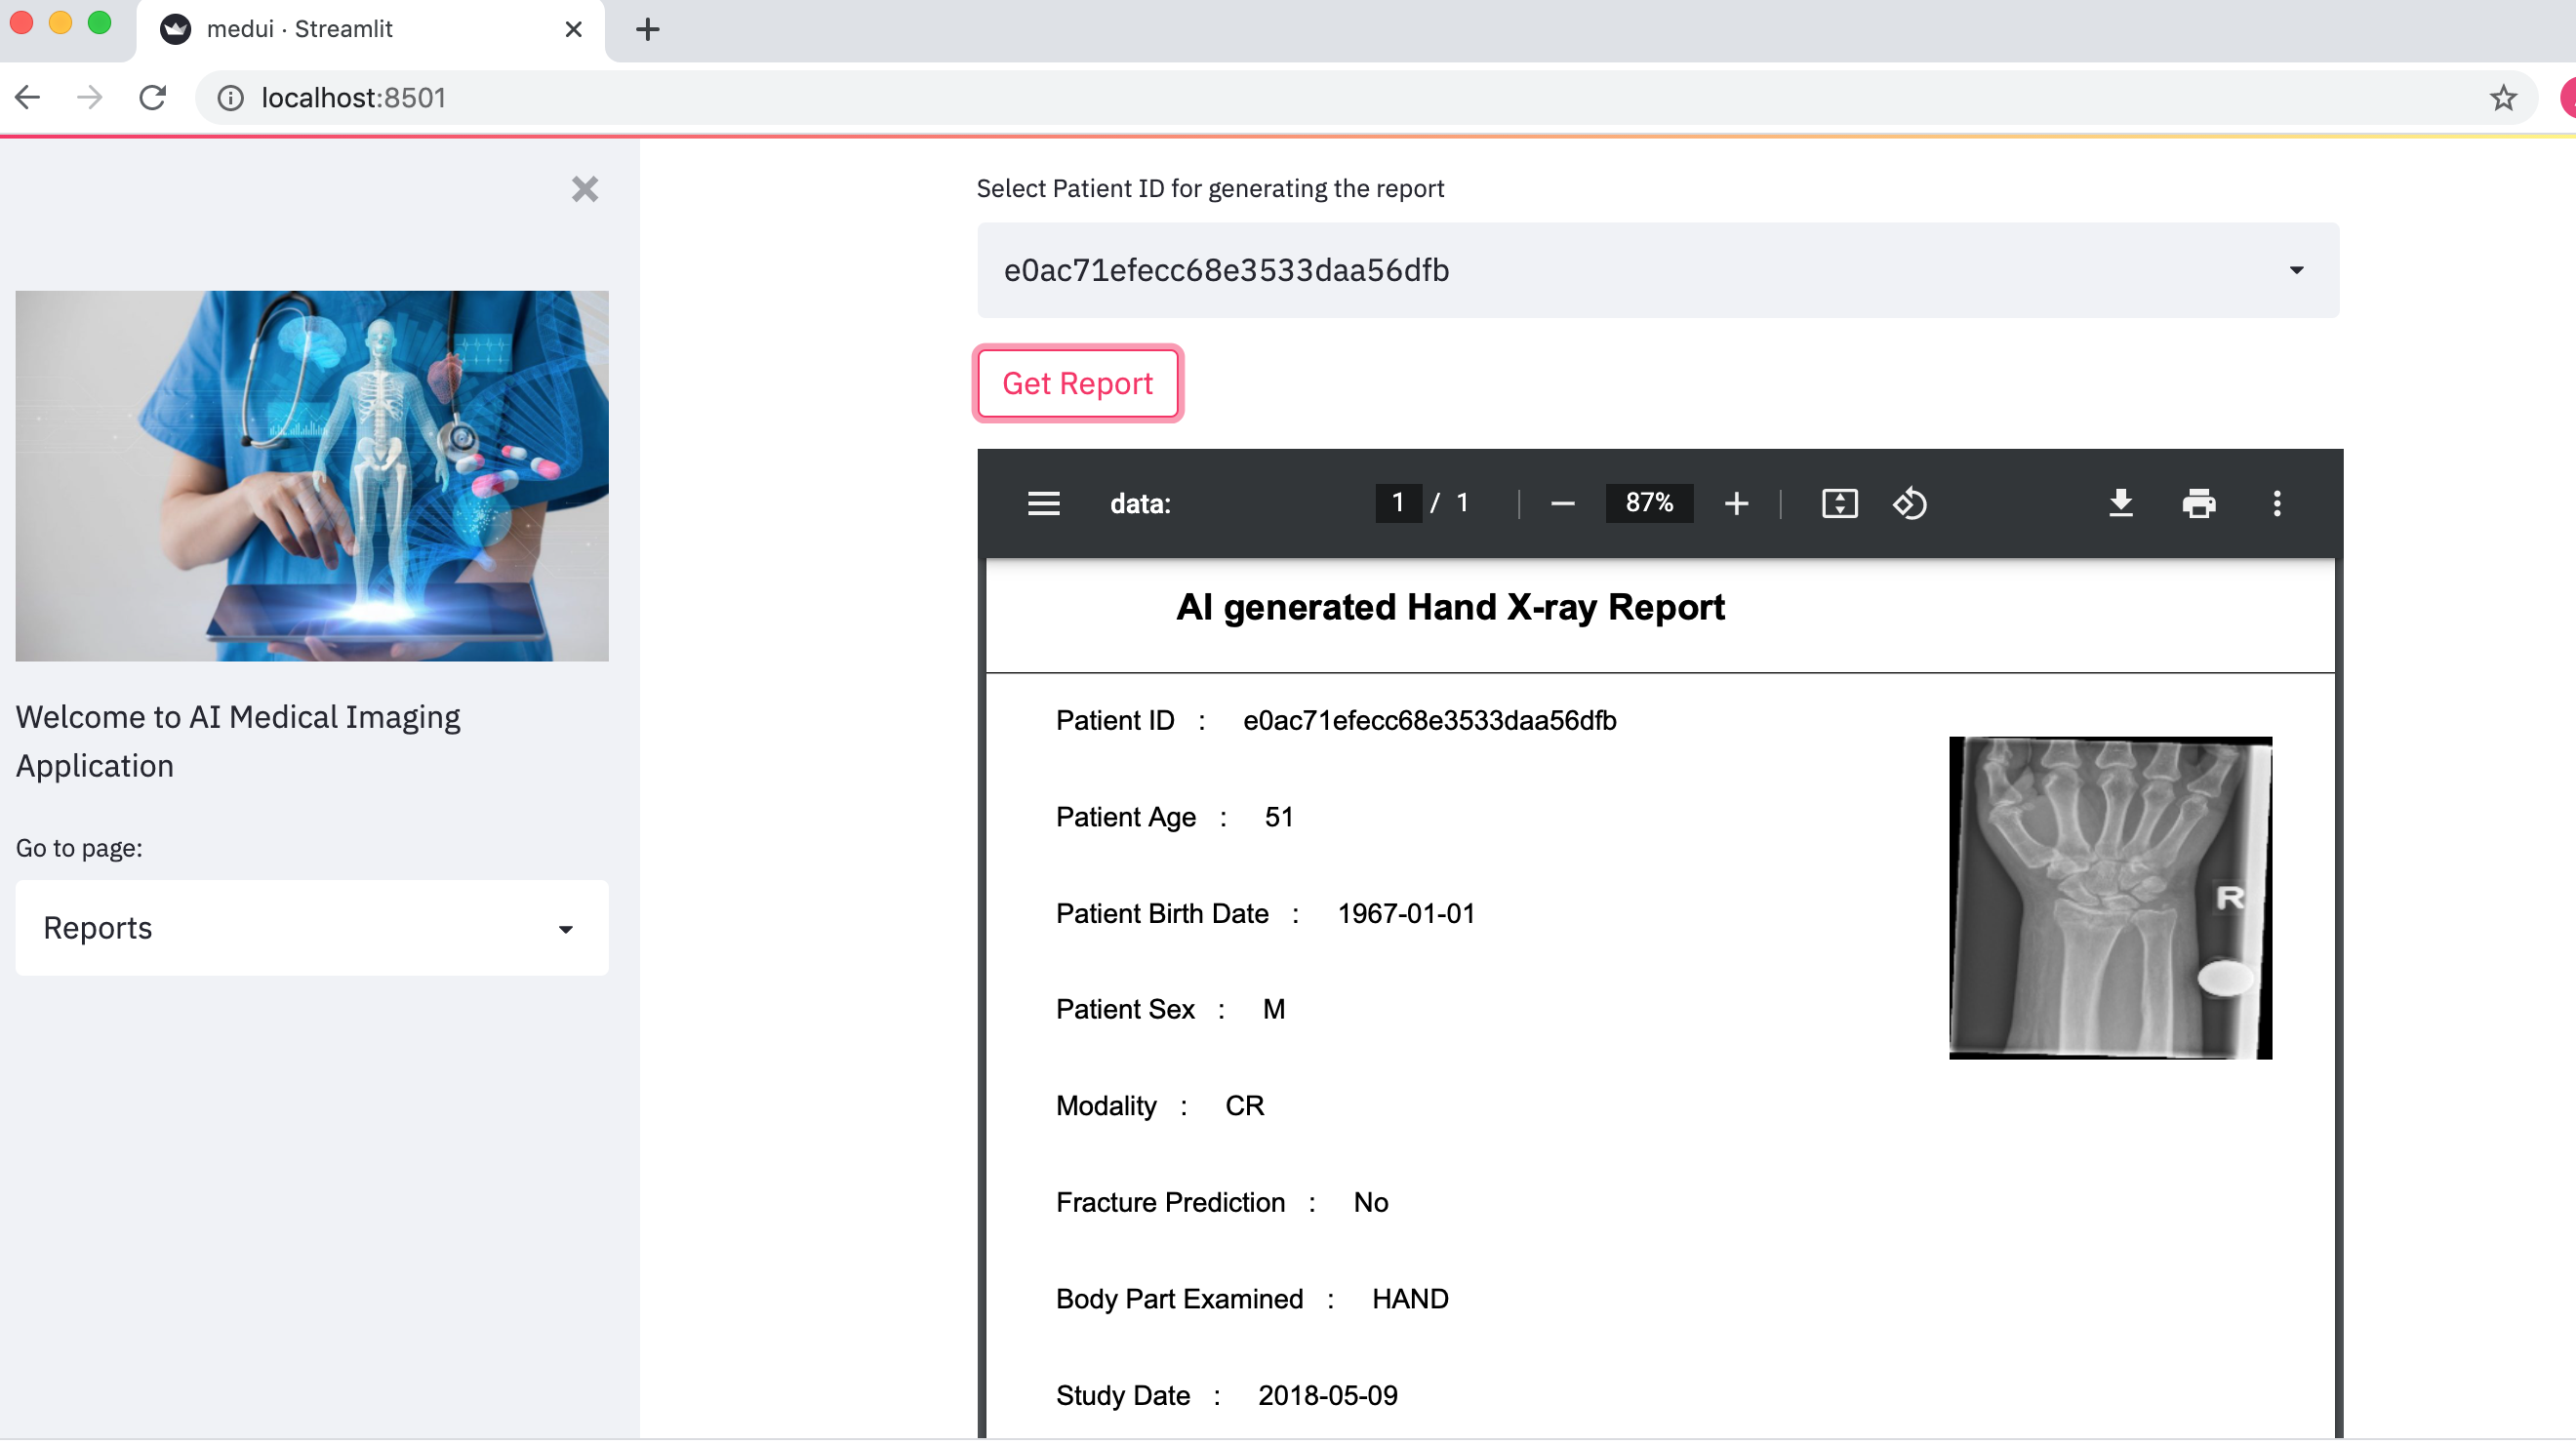Image resolution: width=2576 pixels, height=1444 pixels.
Task: Zoom in the PDF report
Action: coord(1736,503)
